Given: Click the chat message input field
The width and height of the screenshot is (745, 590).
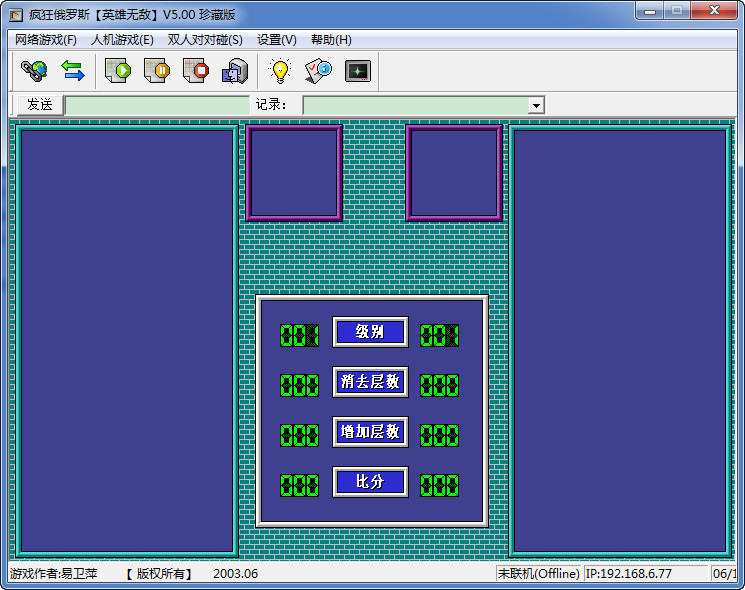Looking at the screenshot, I should [157, 105].
